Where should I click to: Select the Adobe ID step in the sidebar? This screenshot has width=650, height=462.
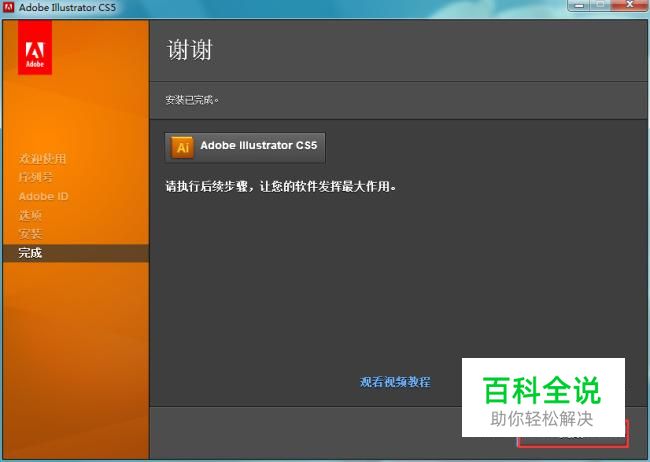(x=44, y=196)
